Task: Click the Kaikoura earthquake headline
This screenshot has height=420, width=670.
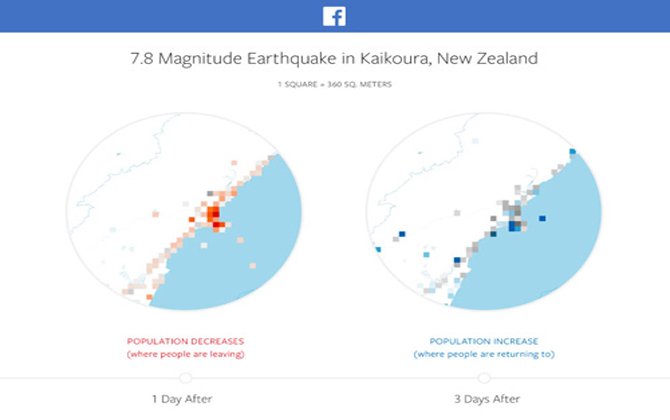Action: (334, 59)
